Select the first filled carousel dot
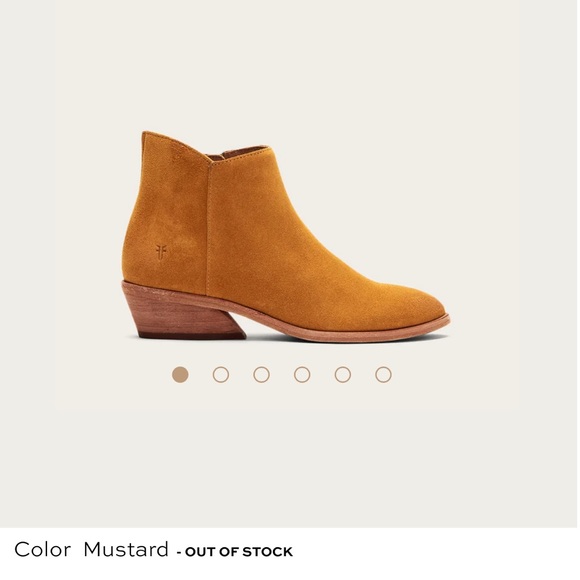Screen dimensions: 580x580 (x=180, y=374)
